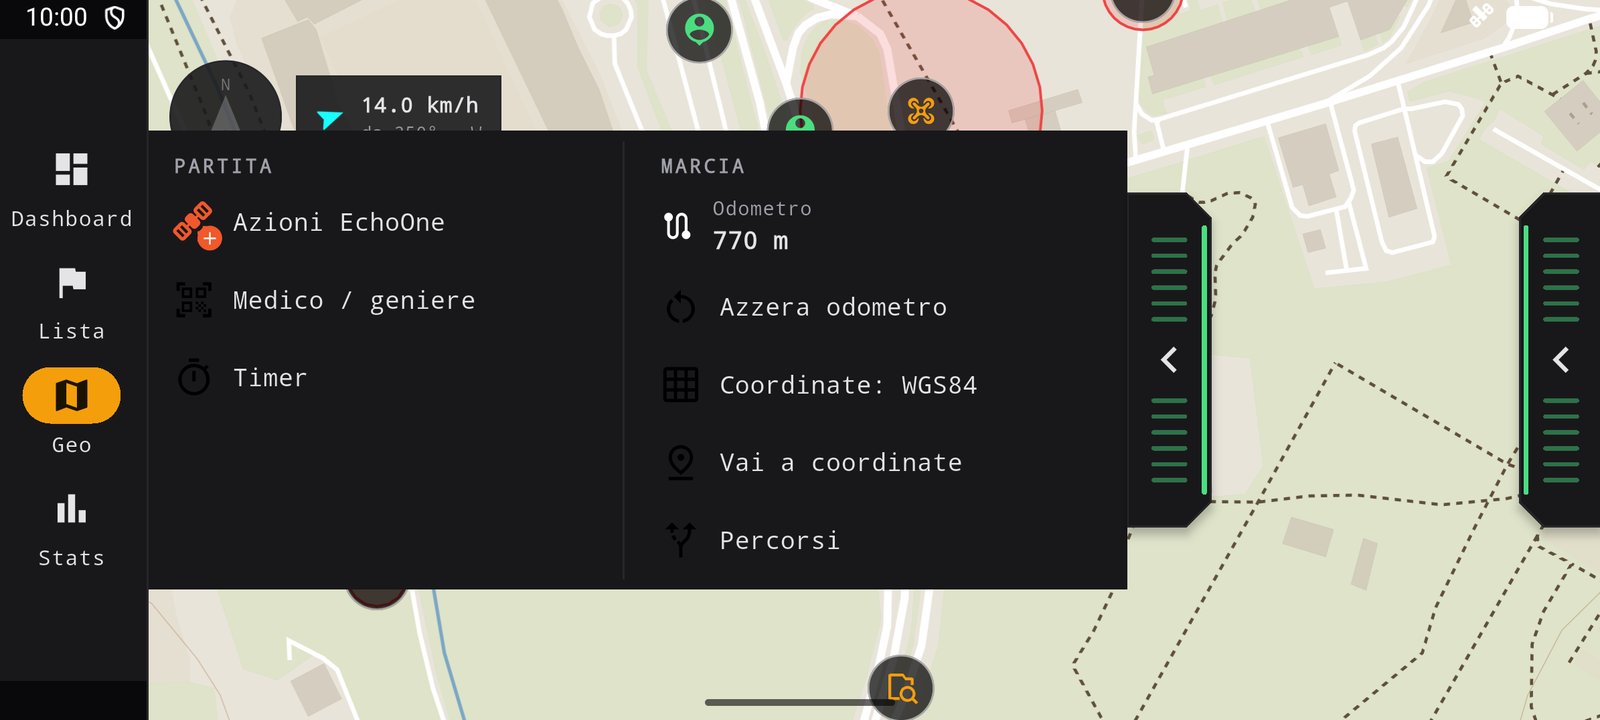
Task: Switch to the Lista tab
Action: point(71,303)
